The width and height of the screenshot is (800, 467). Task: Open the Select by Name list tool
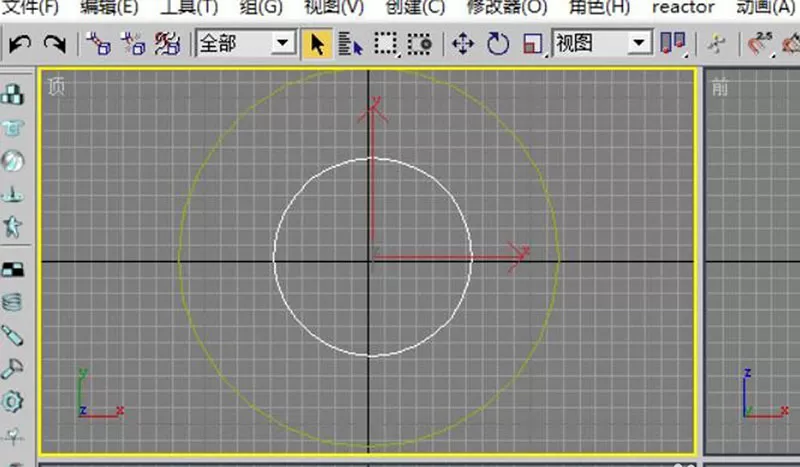click(x=351, y=44)
